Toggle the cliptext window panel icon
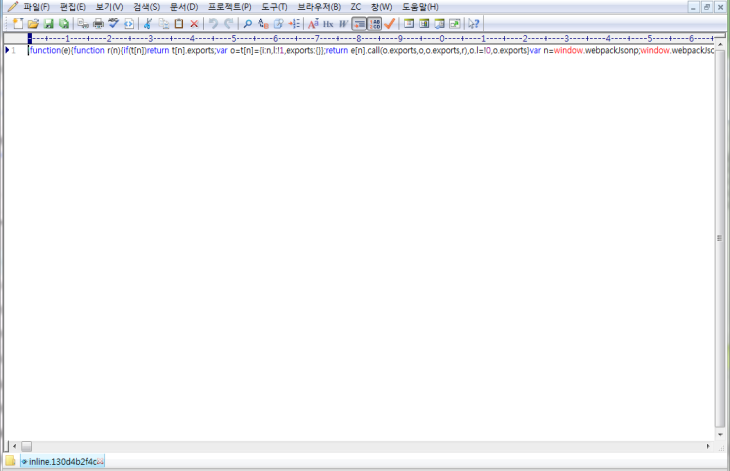This screenshot has height=471, width=730. 424,23
